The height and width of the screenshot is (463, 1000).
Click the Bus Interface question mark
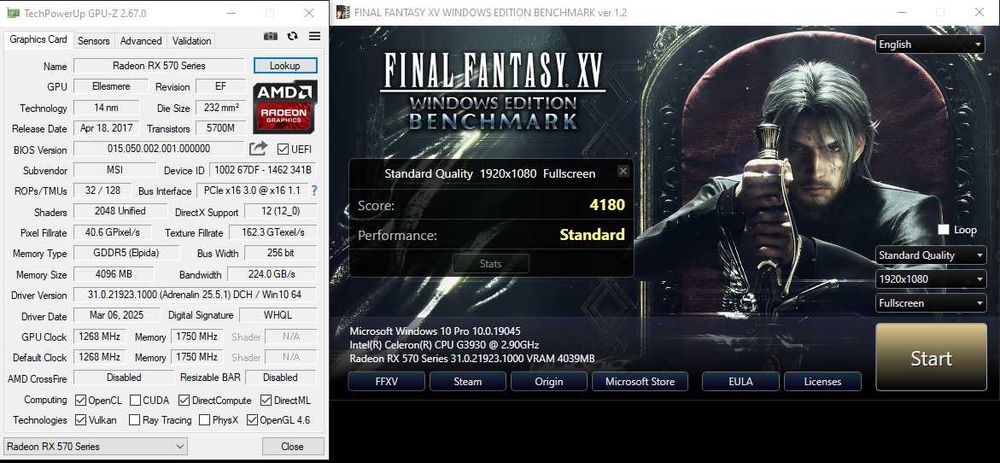point(314,190)
